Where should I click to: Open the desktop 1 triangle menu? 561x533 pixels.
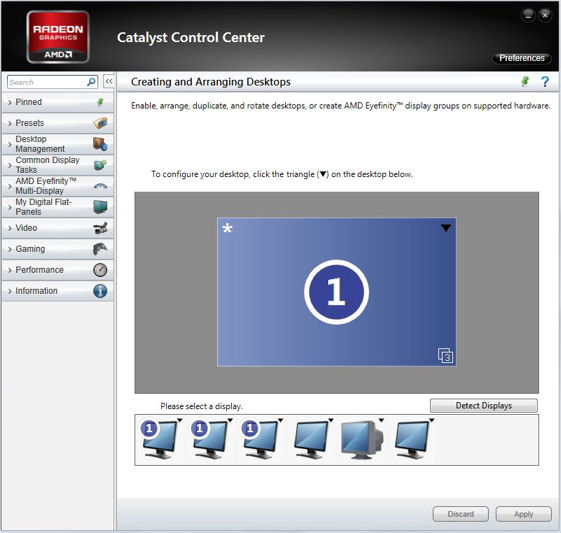click(446, 228)
